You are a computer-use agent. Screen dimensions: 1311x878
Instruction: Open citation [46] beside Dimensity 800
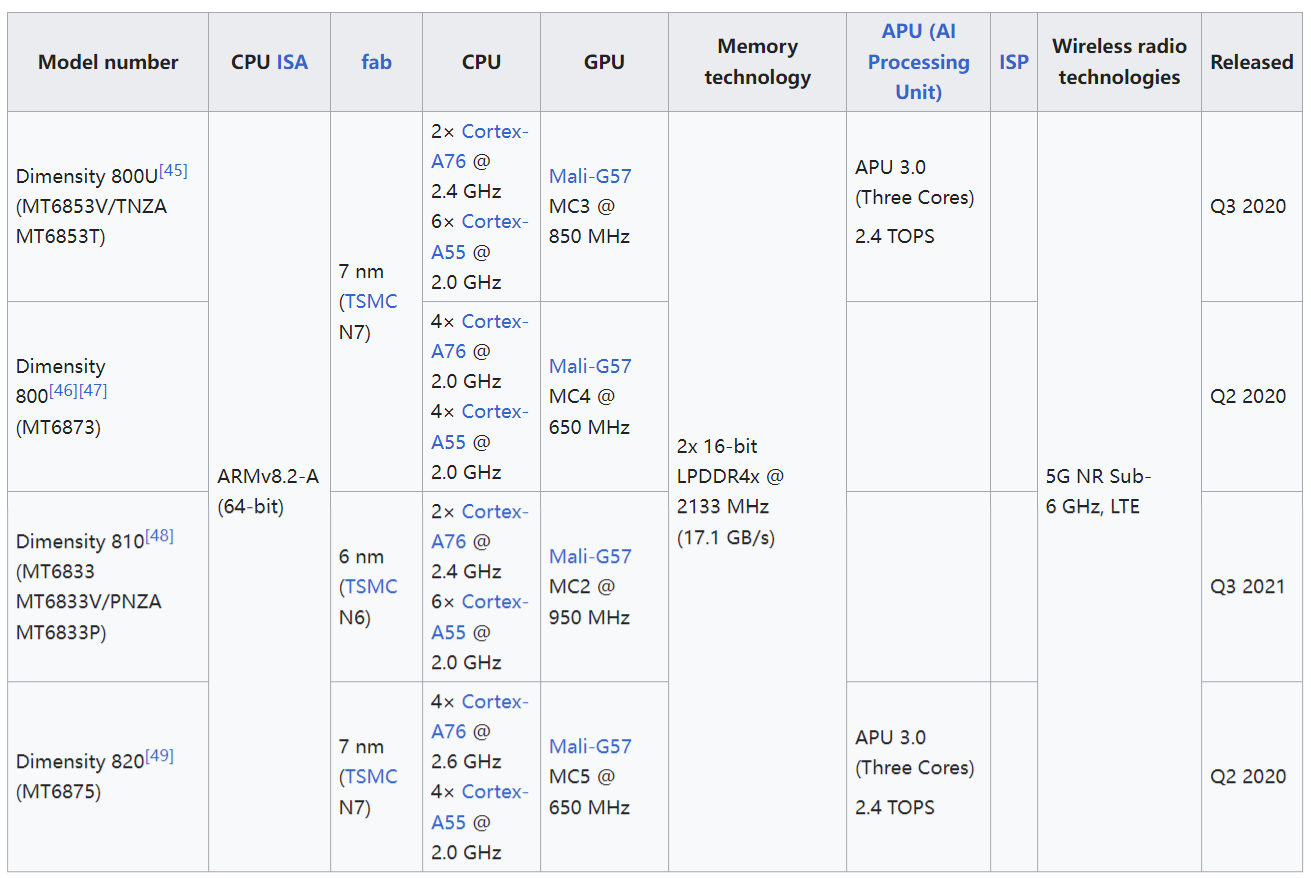63,391
